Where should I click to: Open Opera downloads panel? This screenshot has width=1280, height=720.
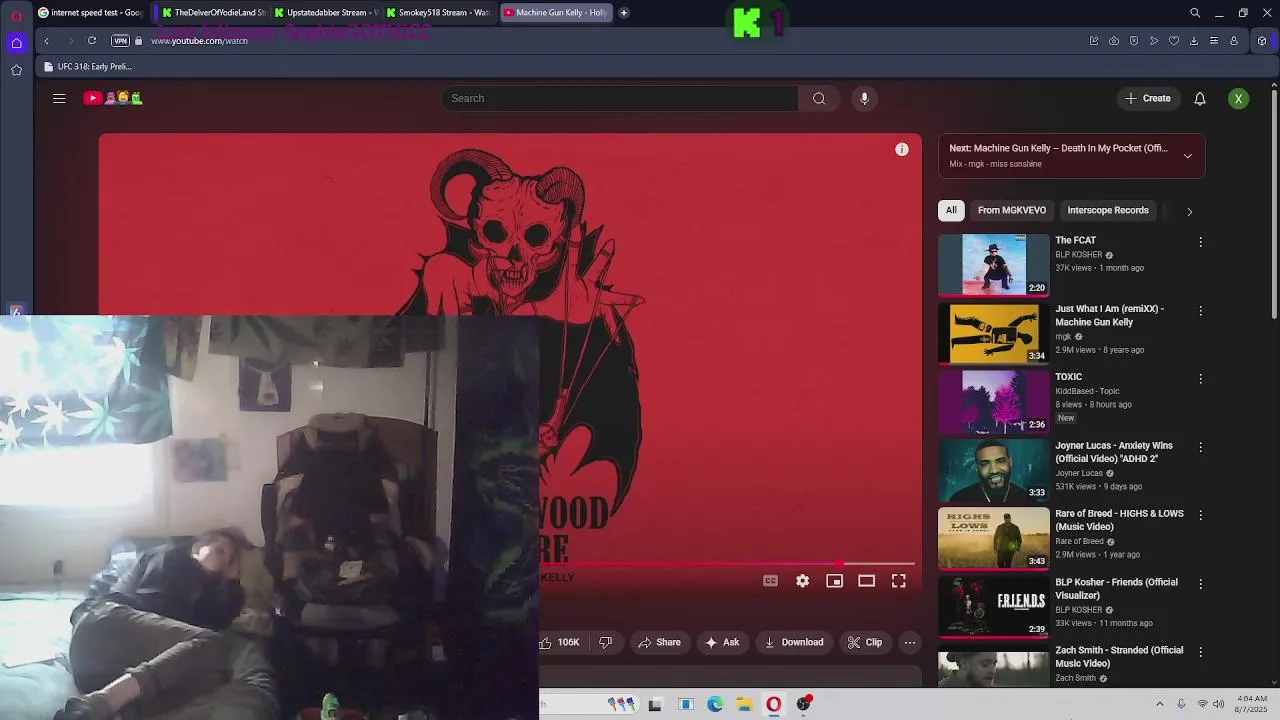point(1194,41)
